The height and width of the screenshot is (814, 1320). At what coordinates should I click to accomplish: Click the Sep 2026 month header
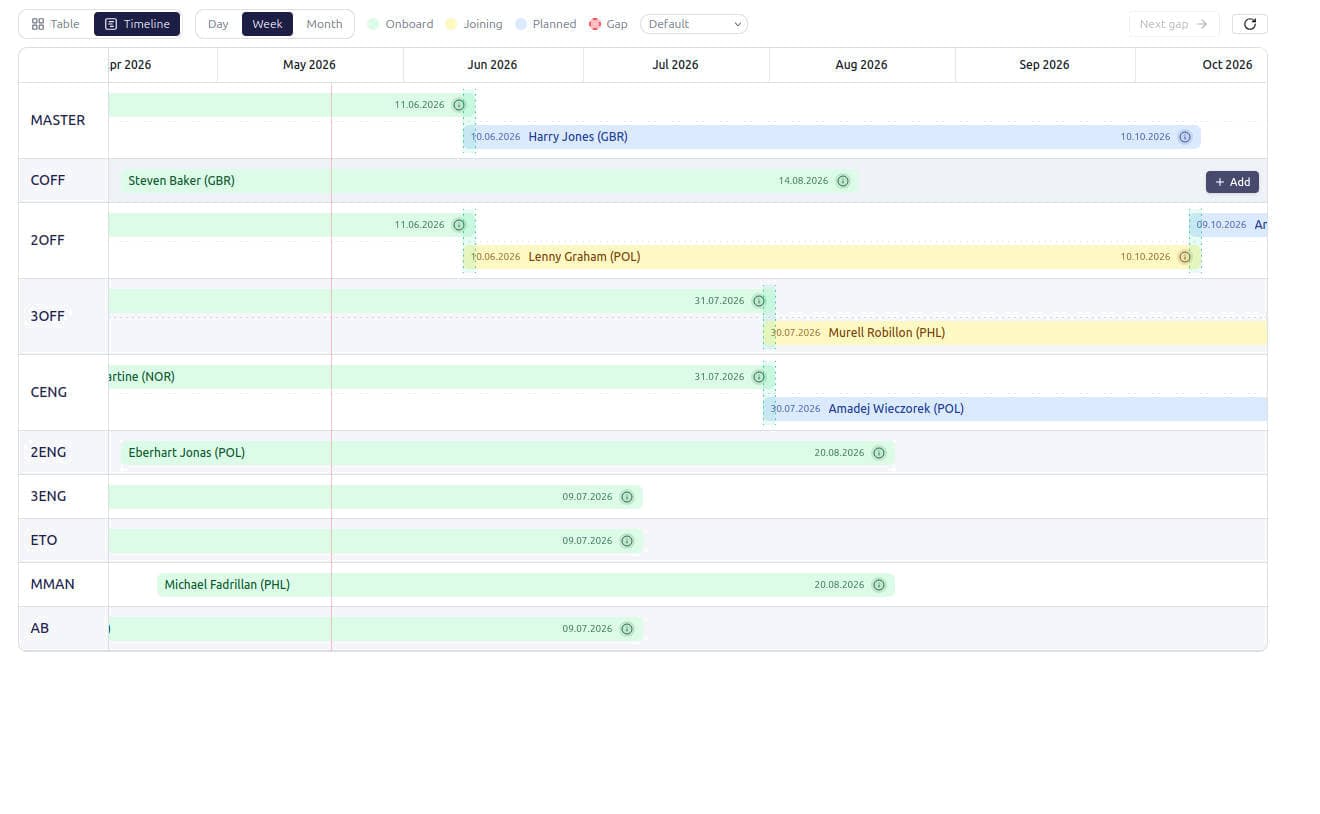pyautogui.click(x=1045, y=65)
